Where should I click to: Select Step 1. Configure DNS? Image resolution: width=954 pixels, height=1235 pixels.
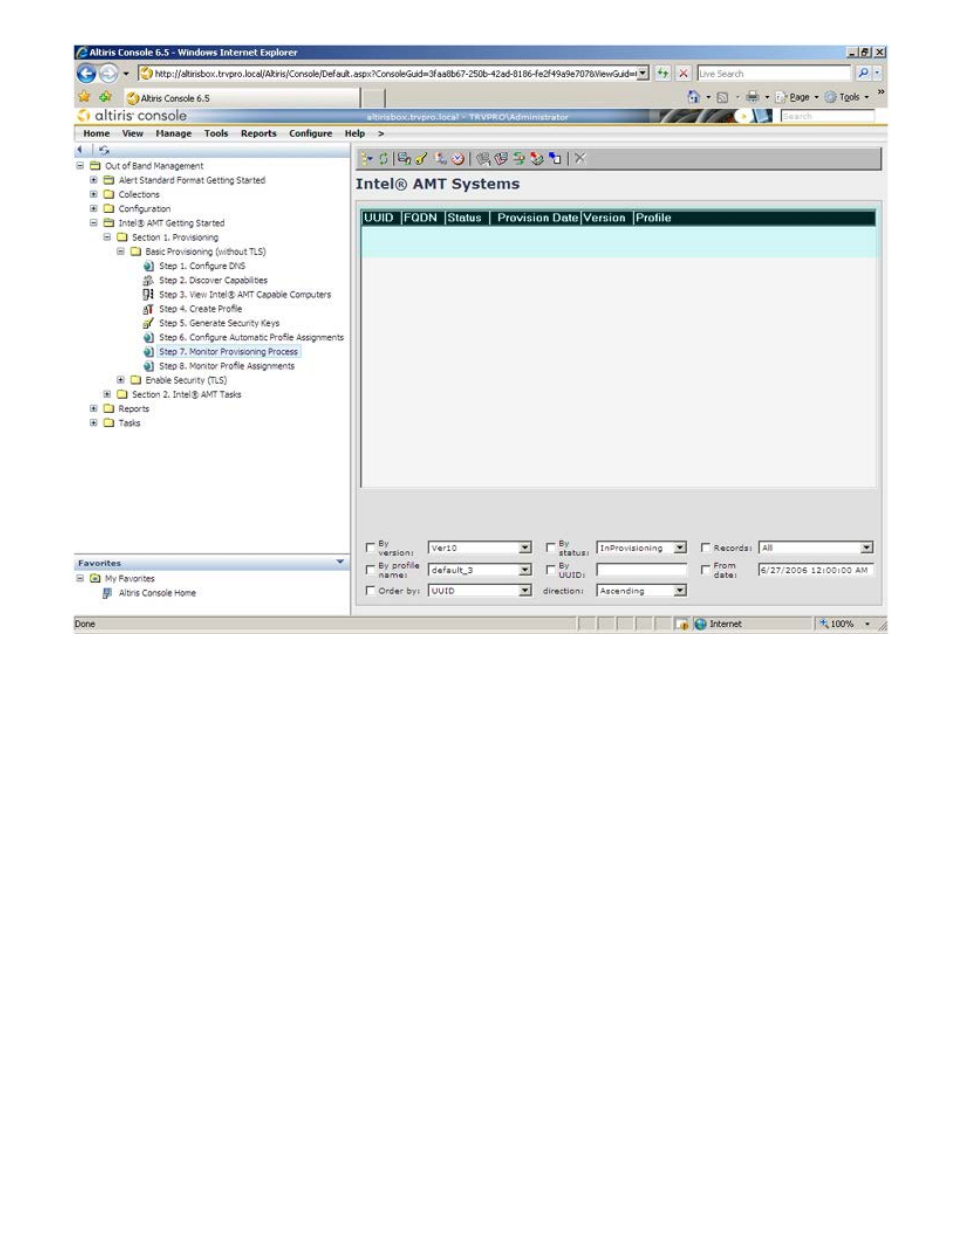point(202,266)
